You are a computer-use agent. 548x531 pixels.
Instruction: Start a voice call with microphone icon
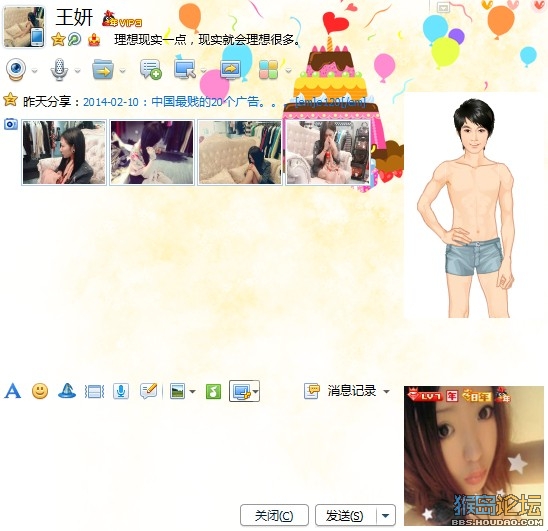pos(59,69)
